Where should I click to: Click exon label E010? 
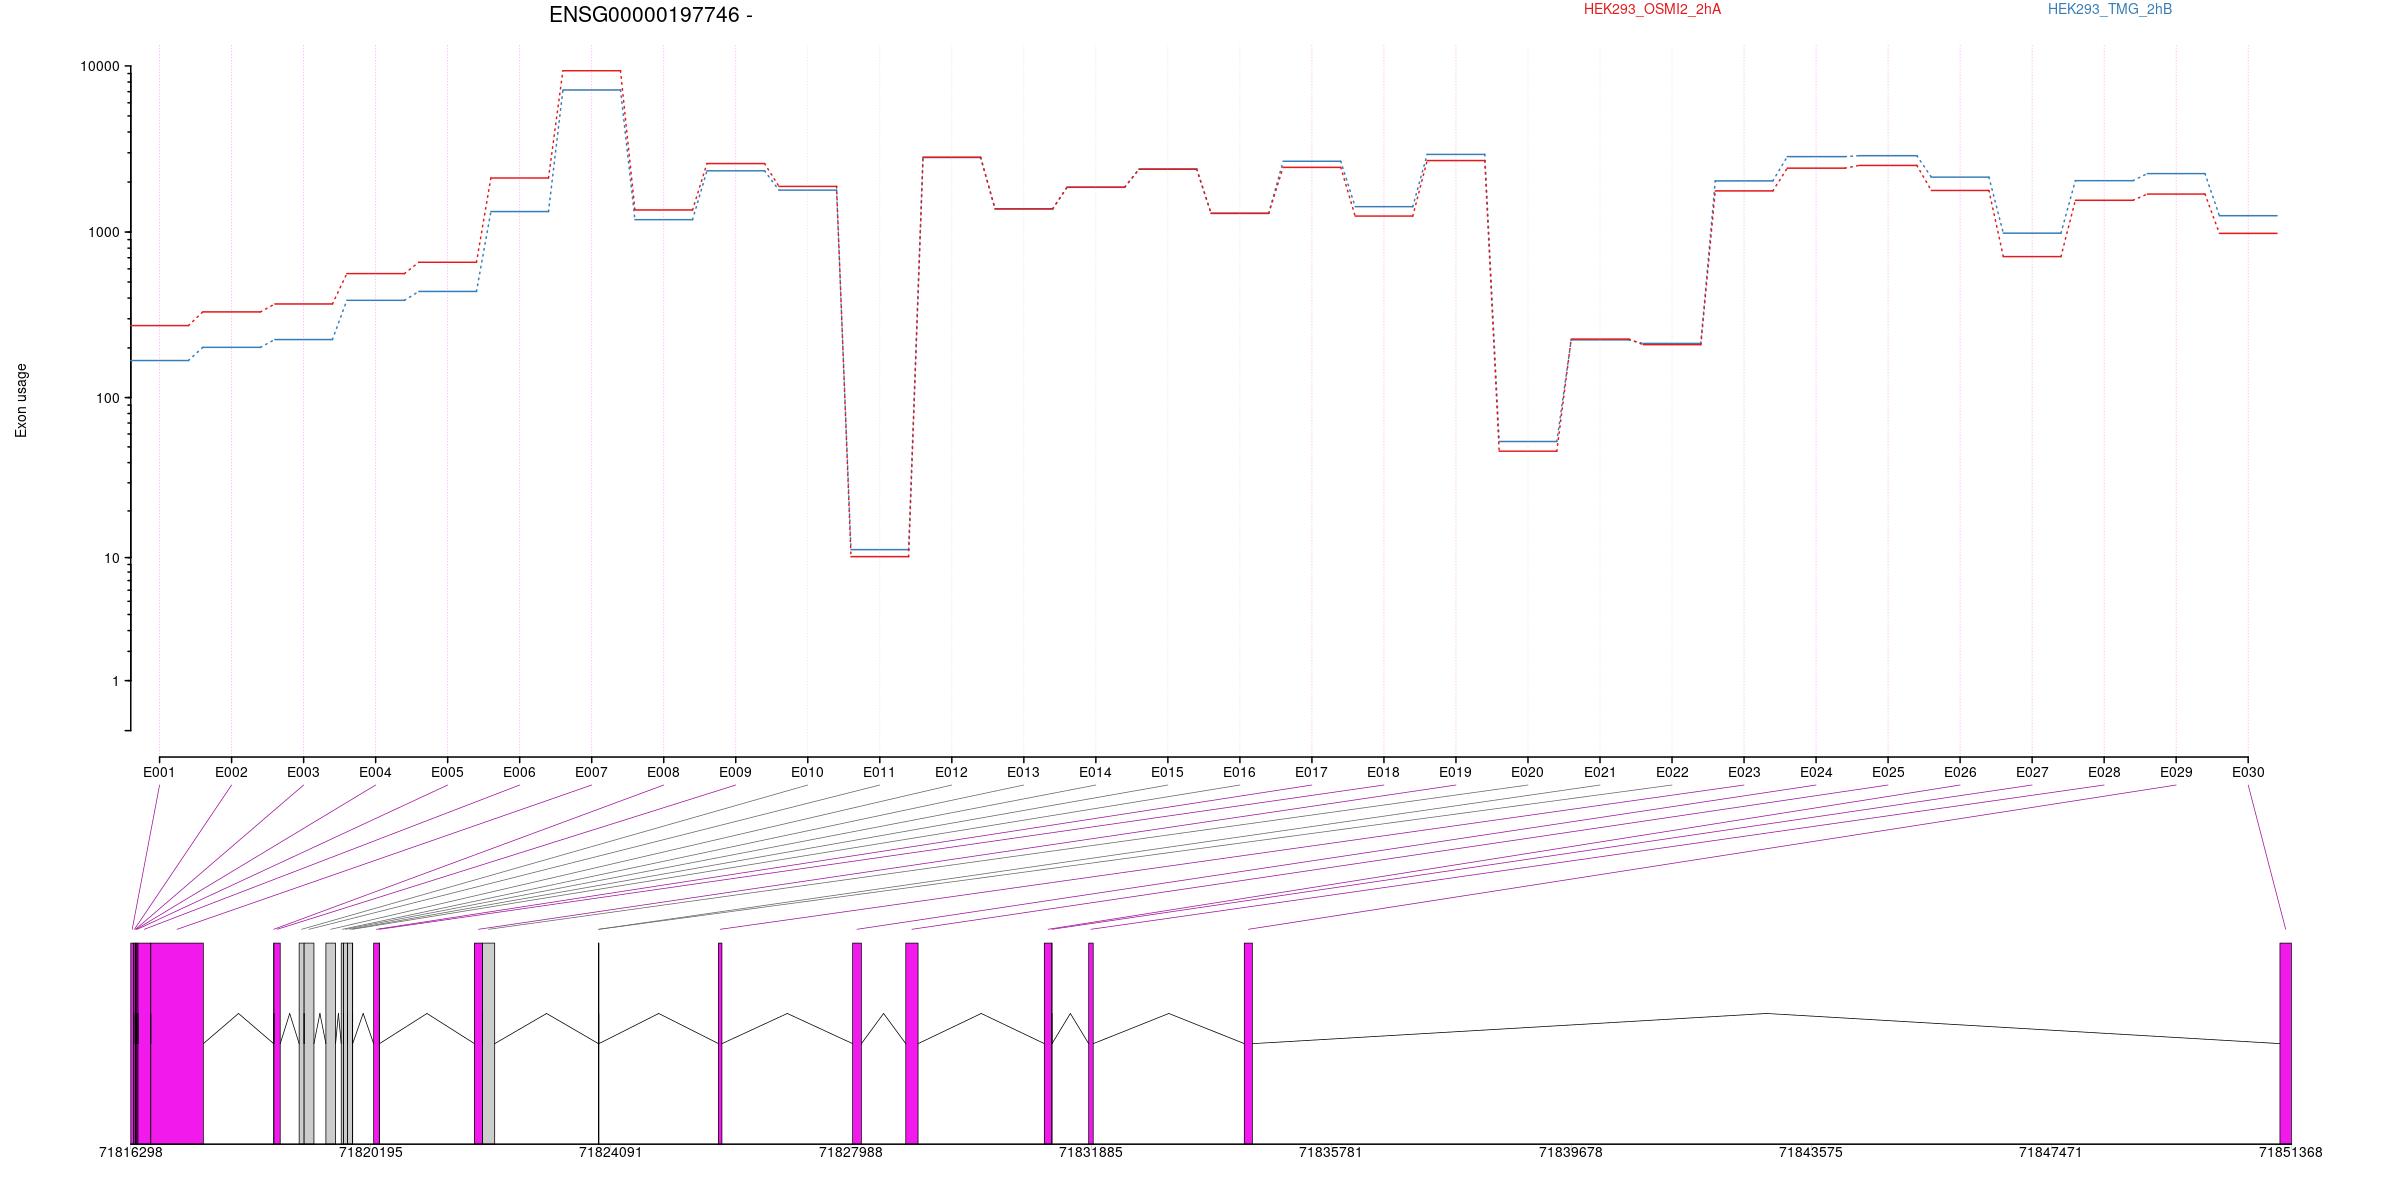click(807, 772)
